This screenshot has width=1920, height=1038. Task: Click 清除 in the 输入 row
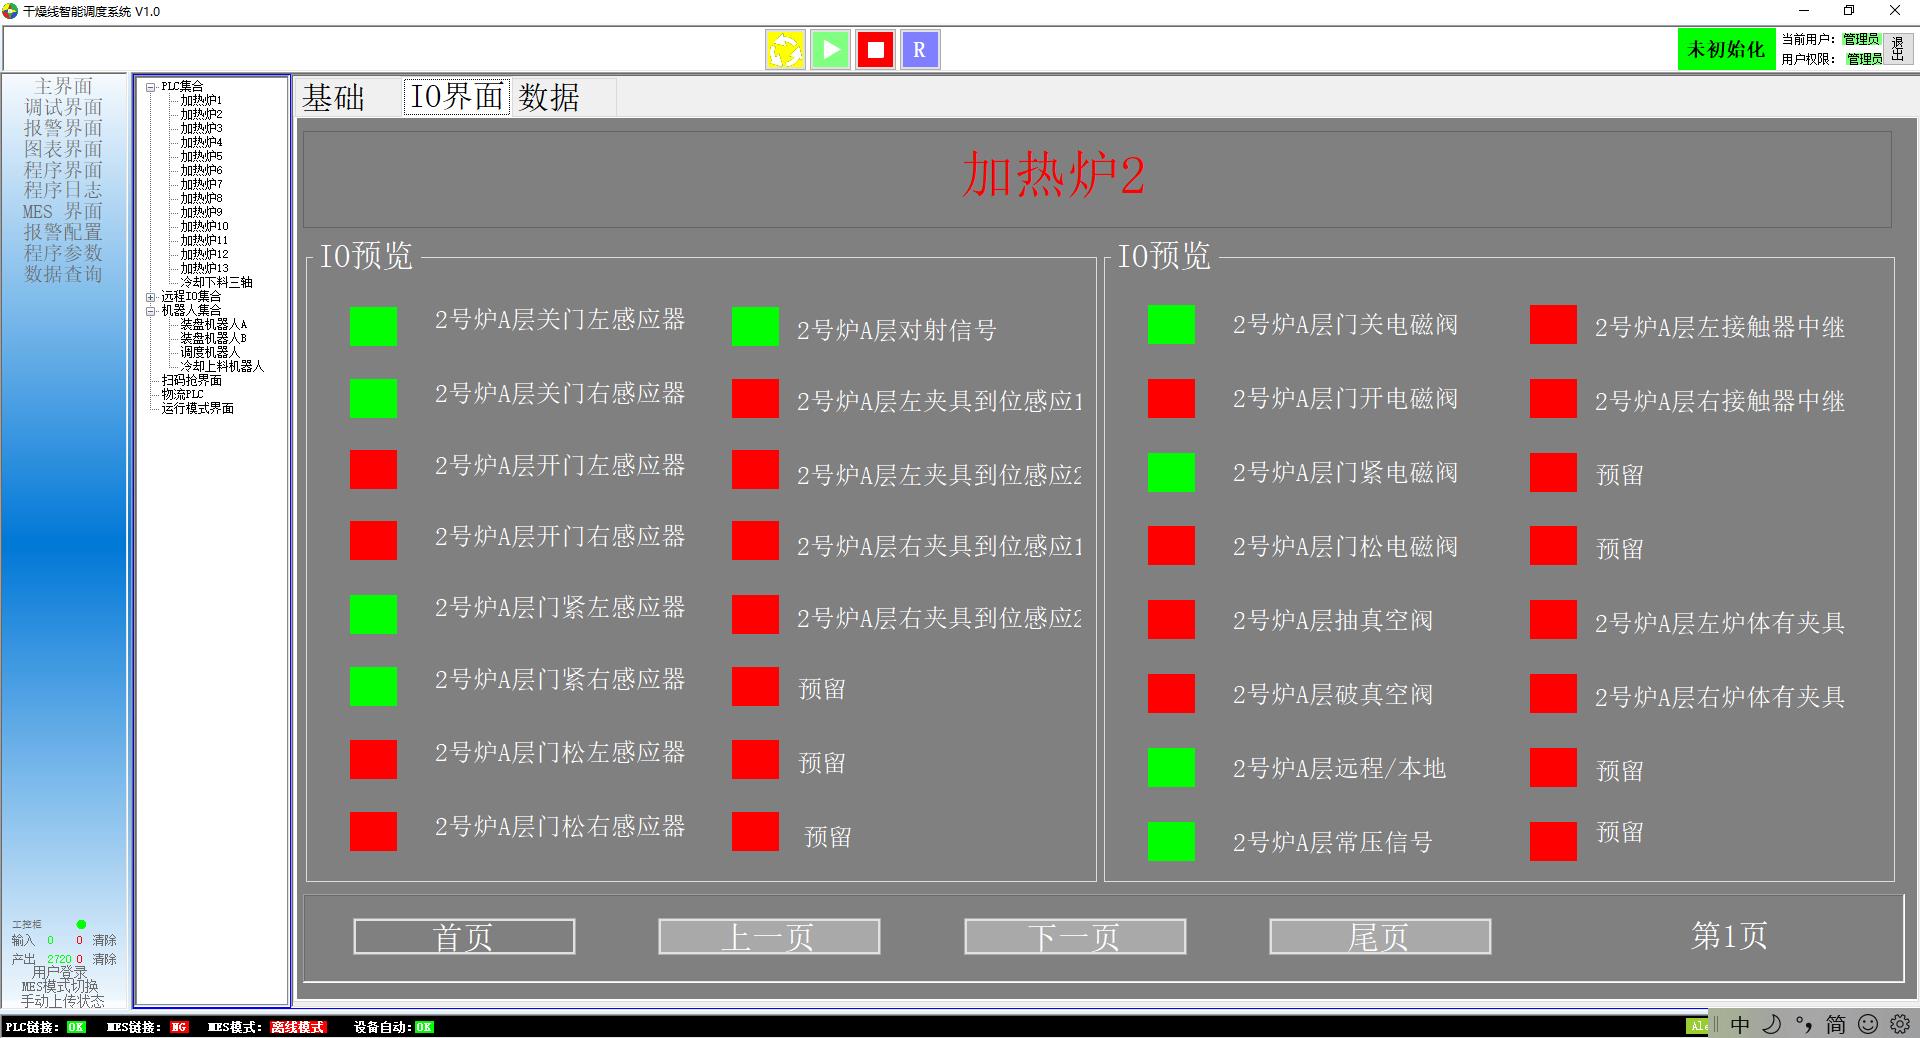[x=105, y=940]
